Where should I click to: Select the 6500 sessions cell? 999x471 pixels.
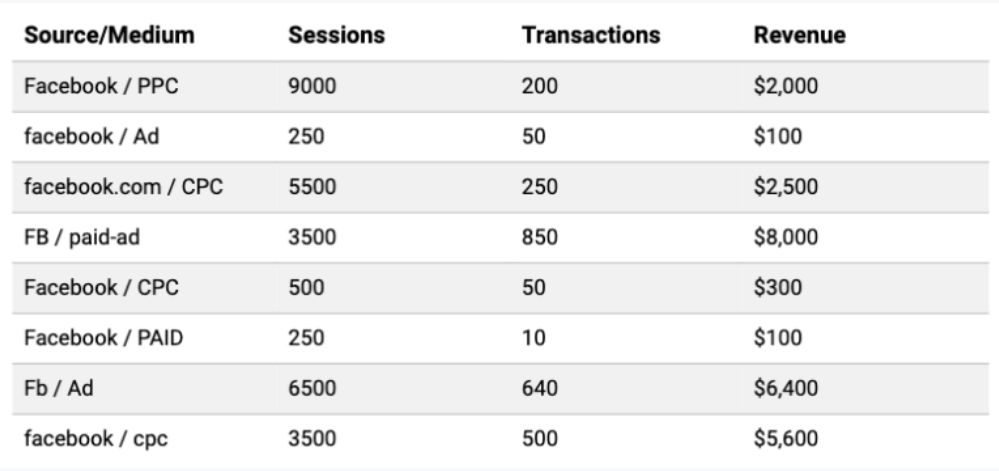312,389
